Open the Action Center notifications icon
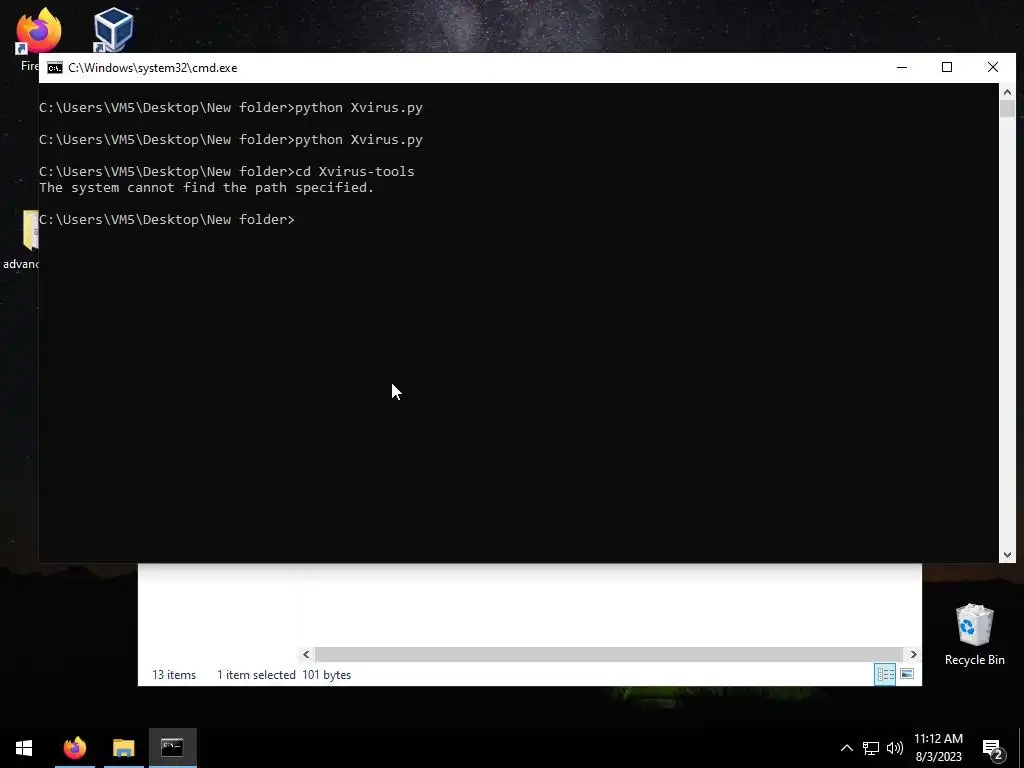The image size is (1024, 768). pyautogui.click(x=993, y=749)
